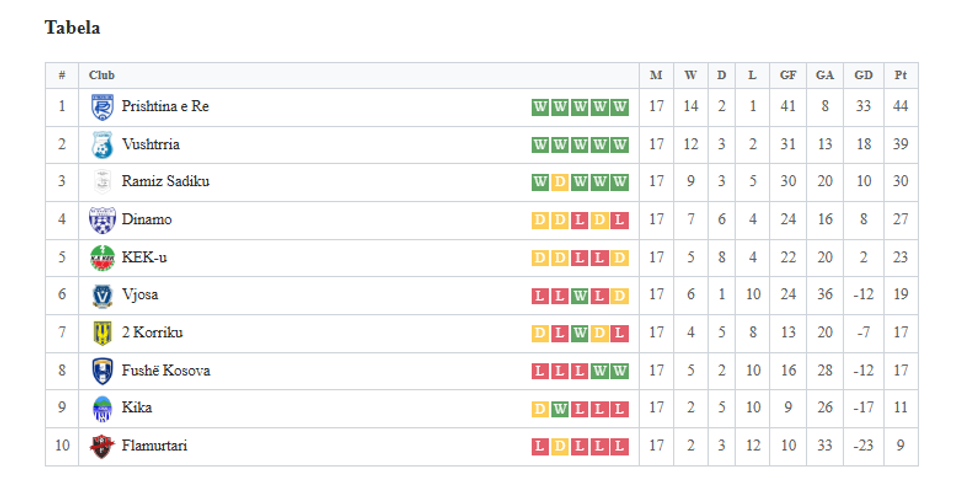Click the Tabela heading

click(72, 28)
